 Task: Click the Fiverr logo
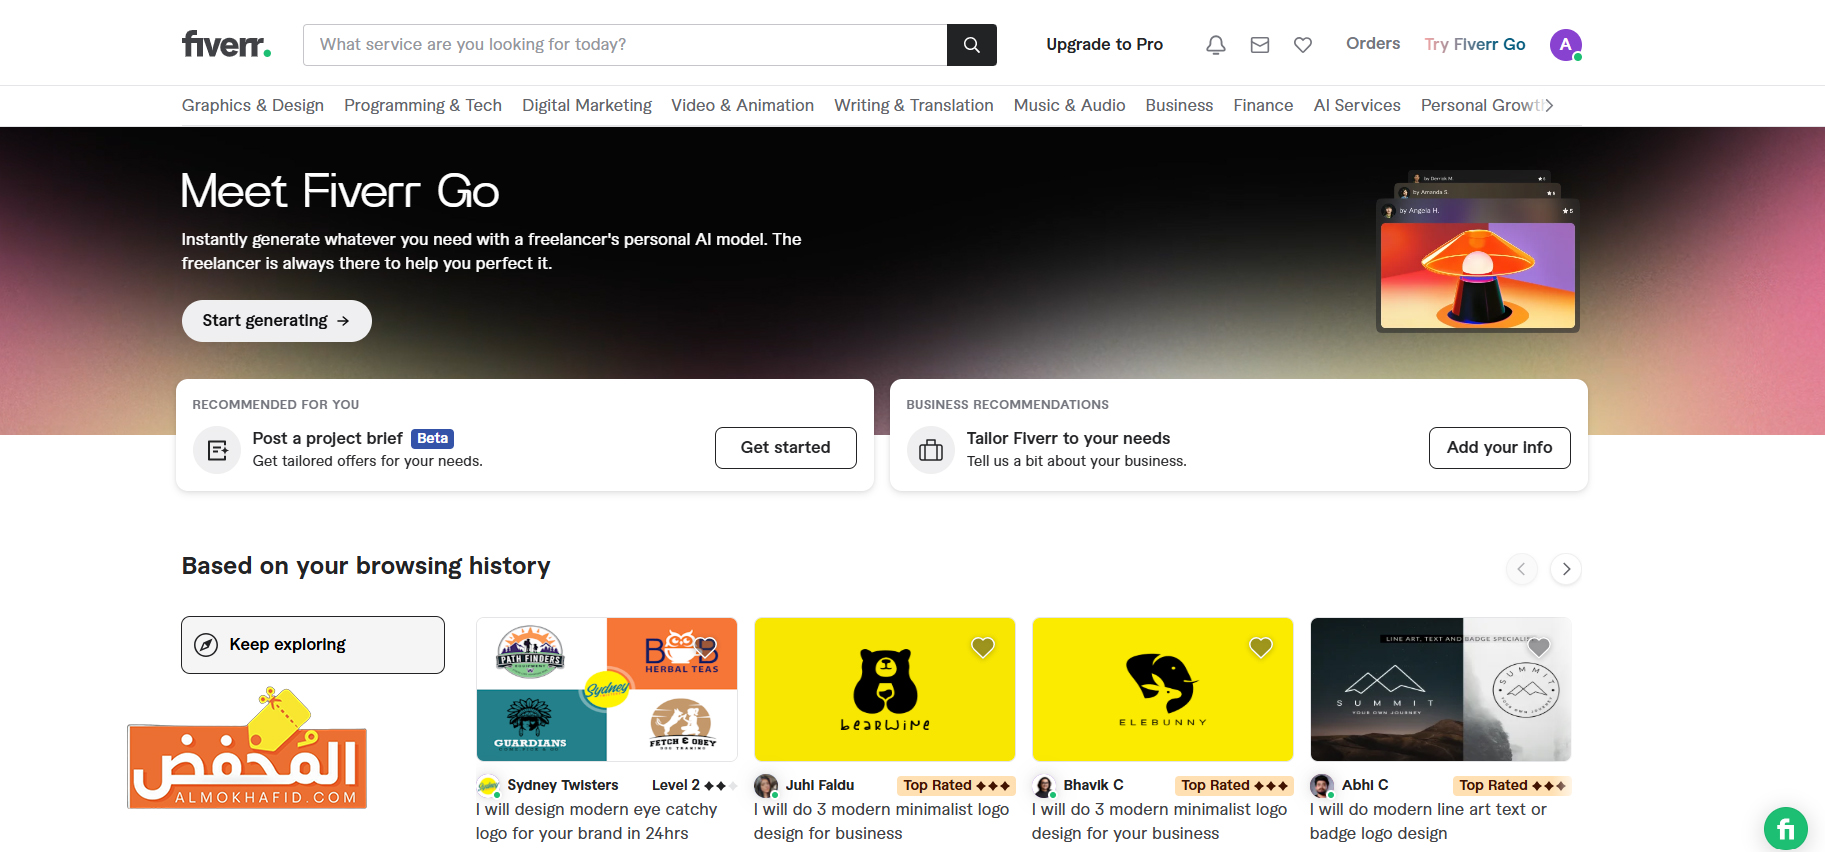click(226, 45)
